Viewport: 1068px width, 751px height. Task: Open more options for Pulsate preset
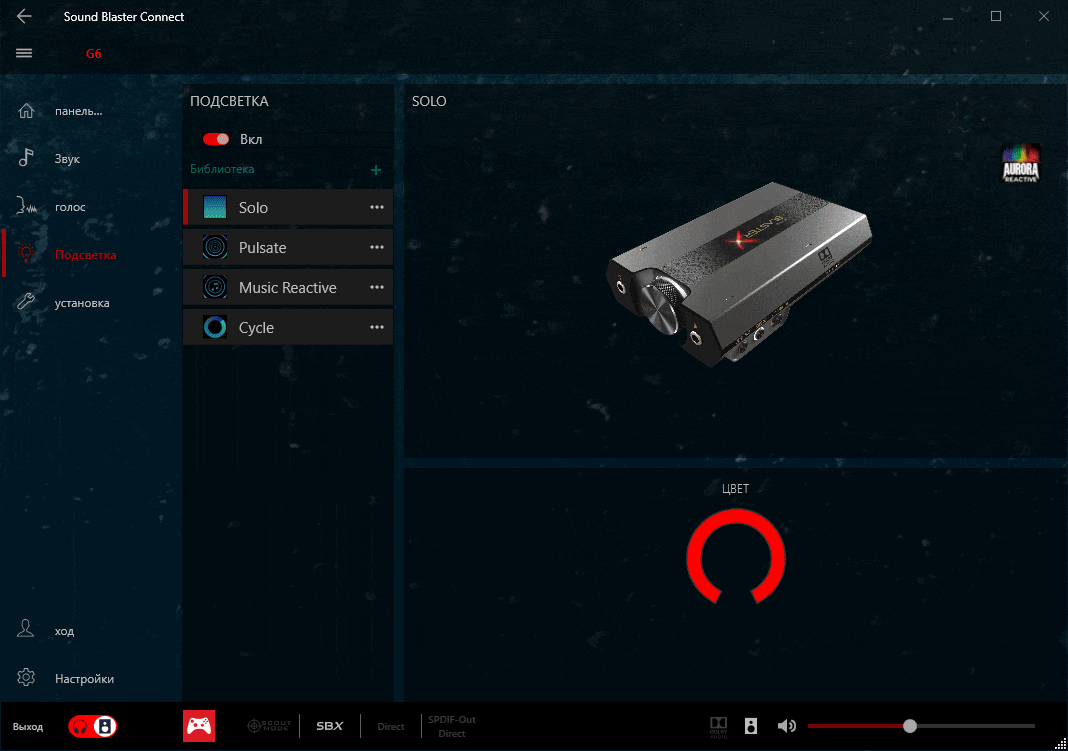tap(377, 247)
